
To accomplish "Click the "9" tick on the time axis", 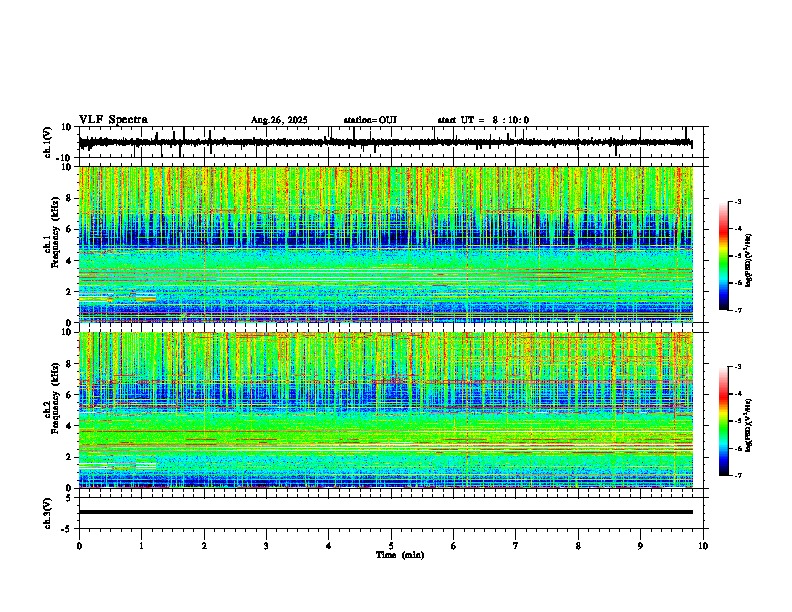I will click(640, 546).
